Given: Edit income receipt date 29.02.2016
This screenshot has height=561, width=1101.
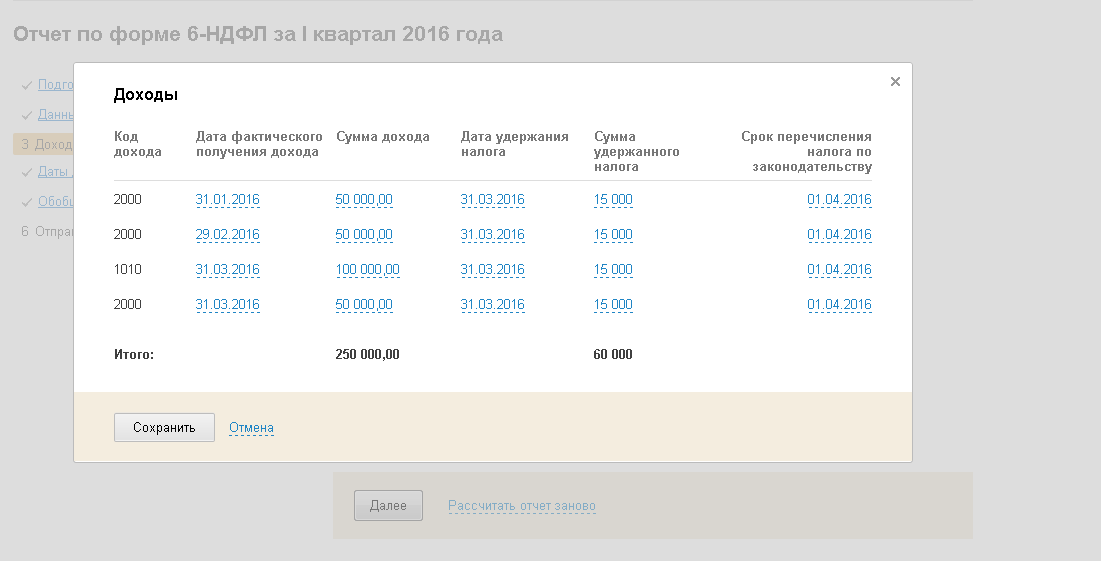Looking at the screenshot, I should (x=227, y=235).
